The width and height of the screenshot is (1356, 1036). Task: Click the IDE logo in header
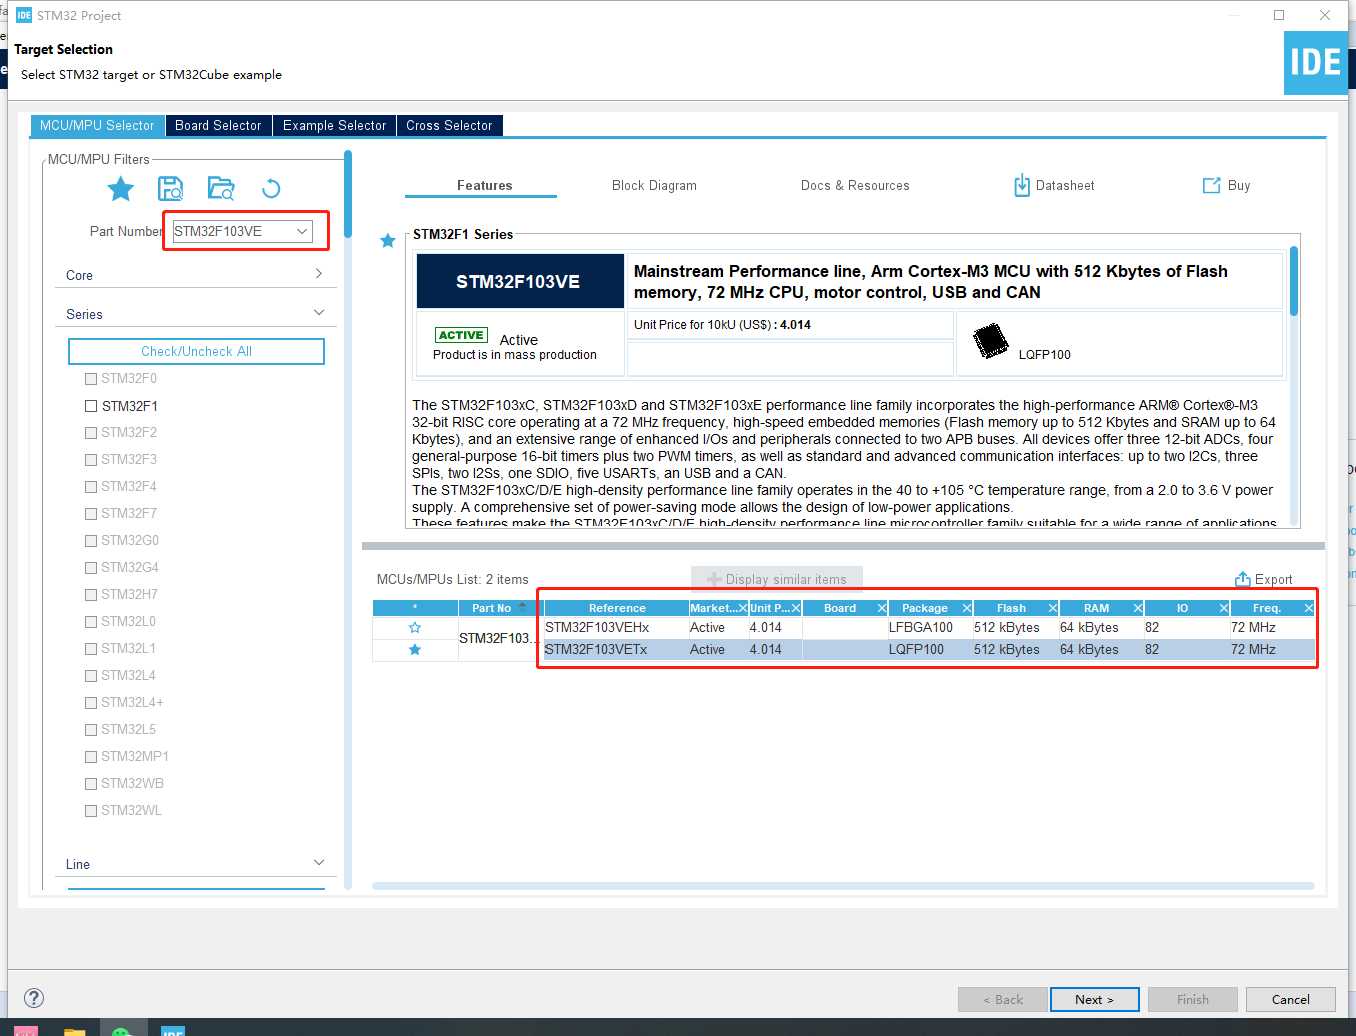click(1315, 63)
